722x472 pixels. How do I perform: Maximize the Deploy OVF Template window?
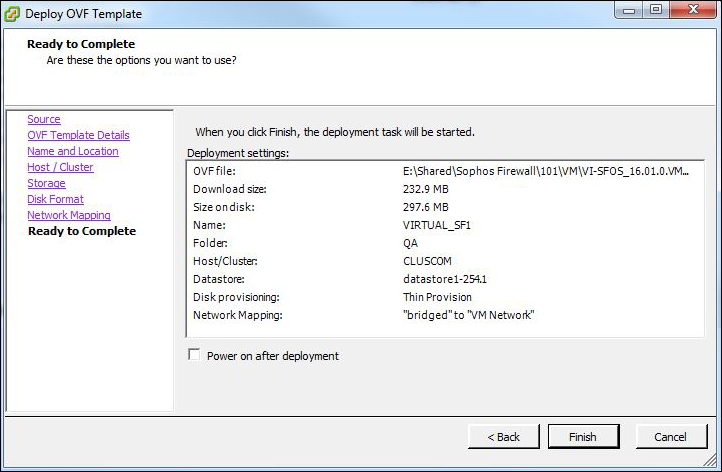pyautogui.click(x=656, y=10)
